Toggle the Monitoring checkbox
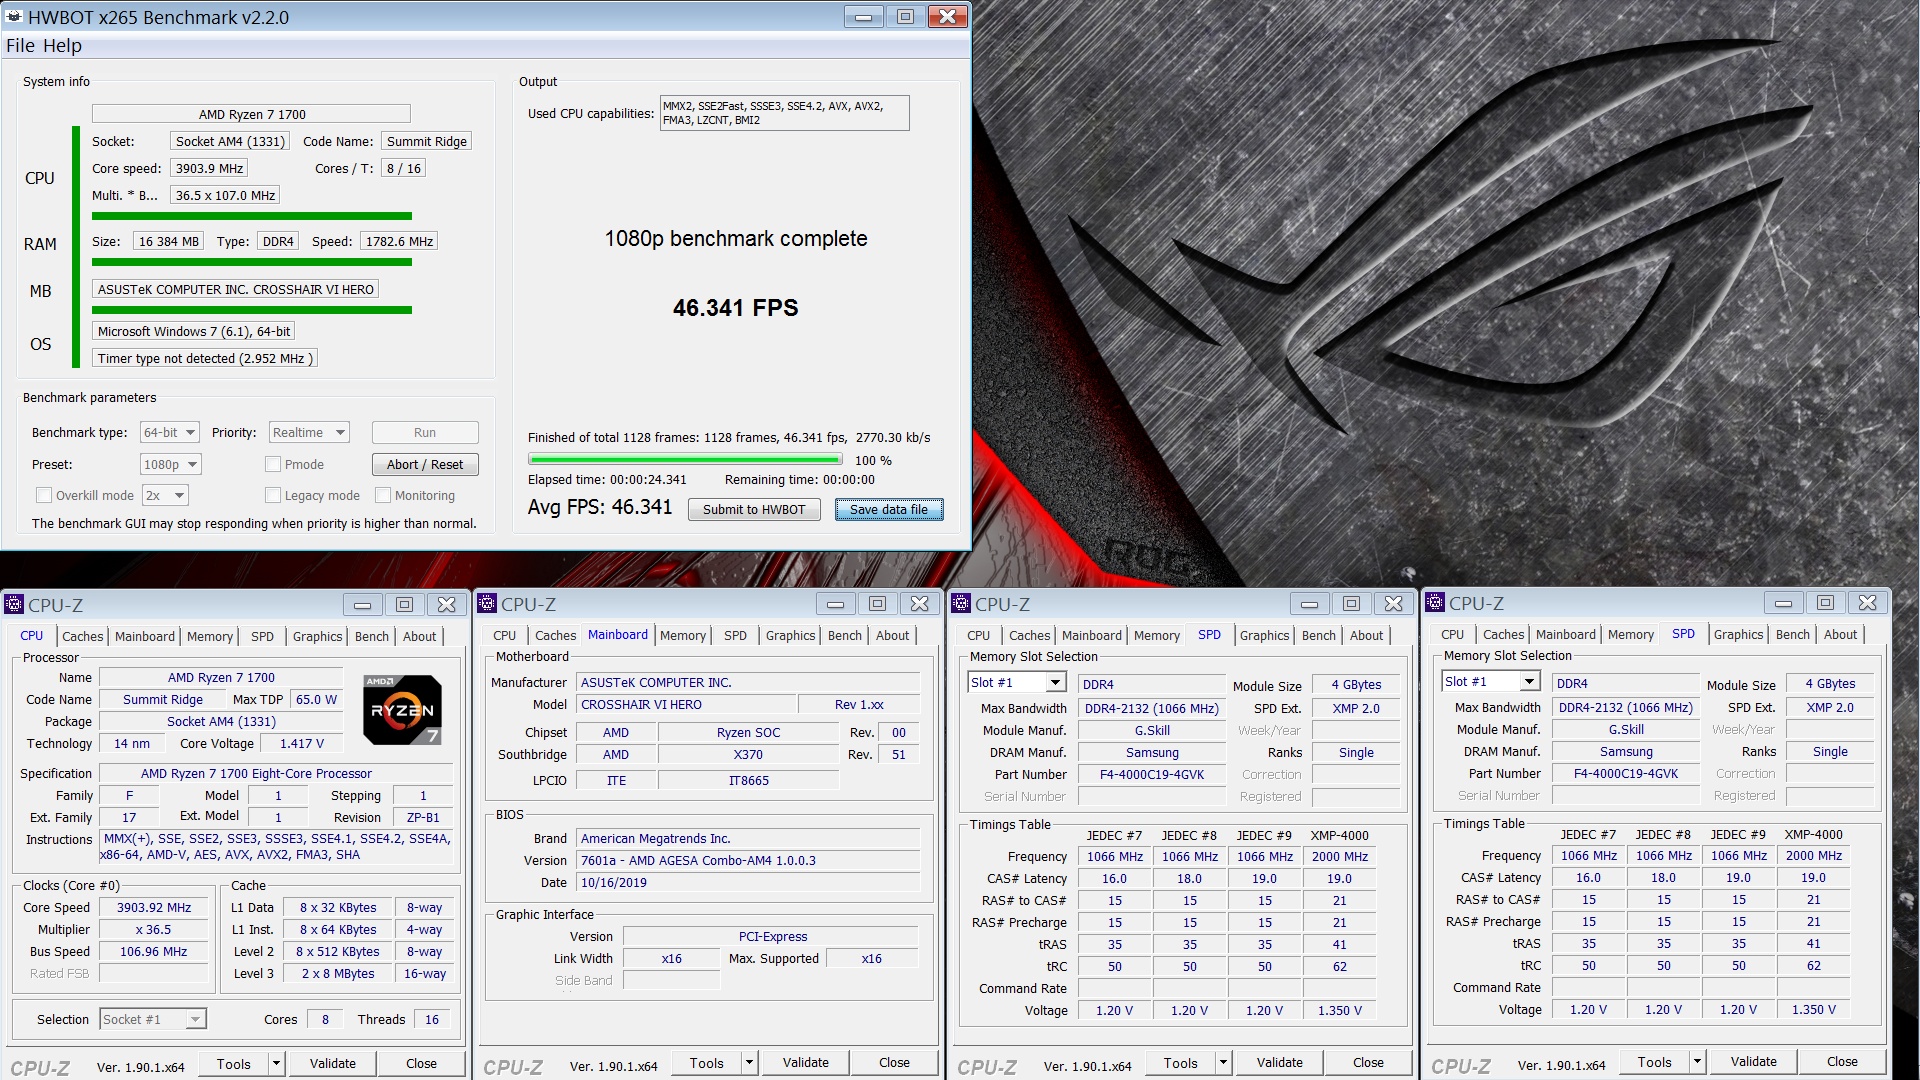Screen dimensions: 1920x1080 tap(382, 496)
